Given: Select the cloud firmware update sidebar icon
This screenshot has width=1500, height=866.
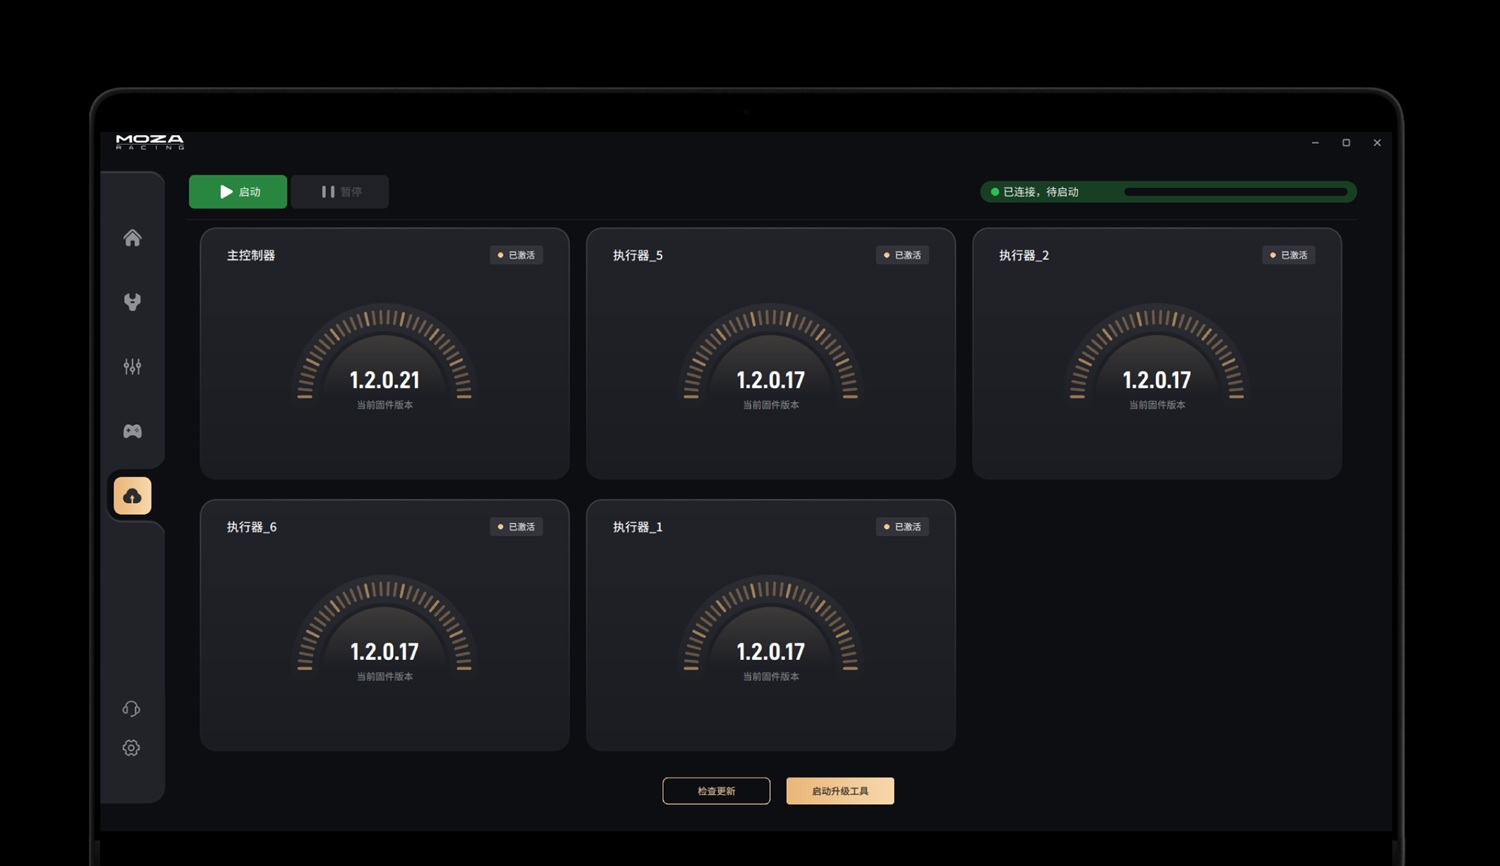Looking at the screenshot, I should [x=132, y=496].
